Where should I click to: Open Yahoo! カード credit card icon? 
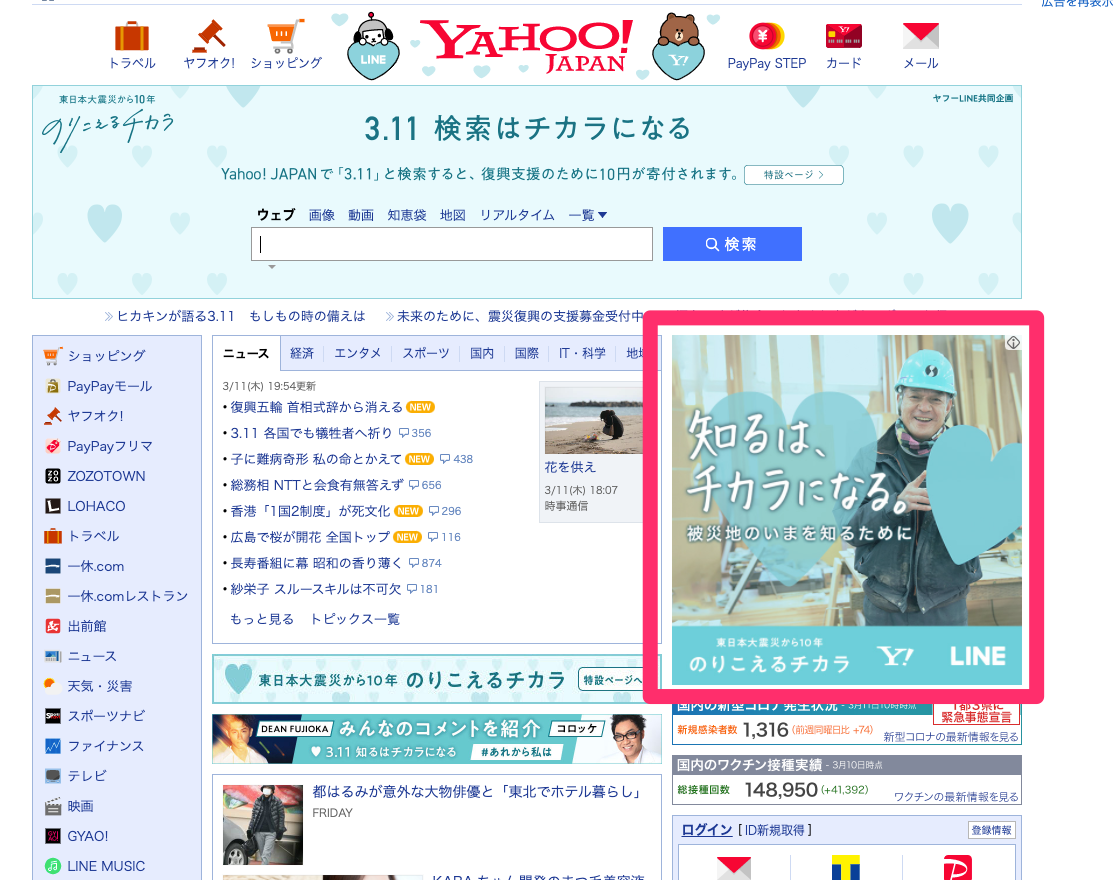(843, 38)
